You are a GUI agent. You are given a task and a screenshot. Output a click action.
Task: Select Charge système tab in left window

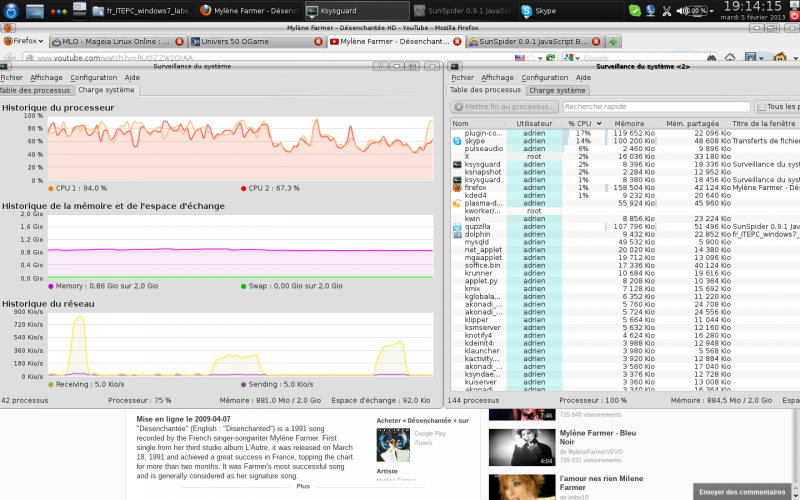point(106,90)
